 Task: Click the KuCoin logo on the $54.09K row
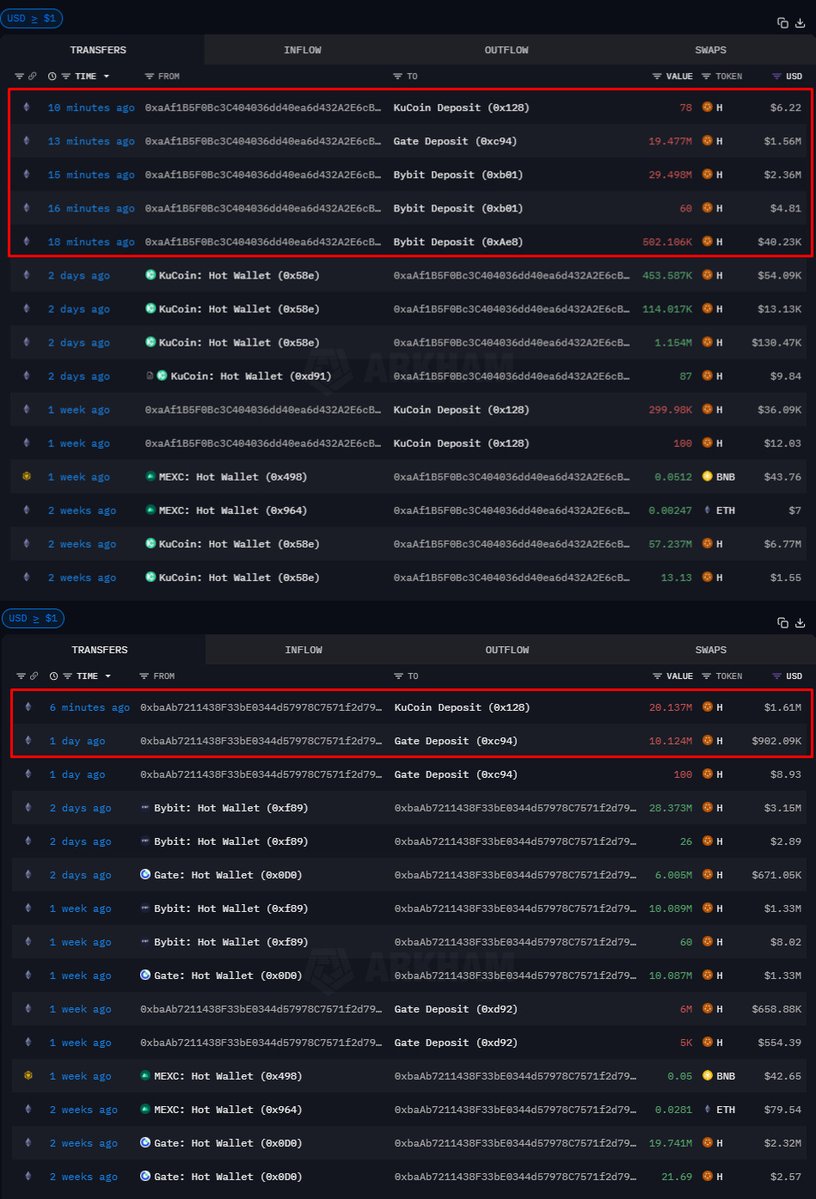151,275
